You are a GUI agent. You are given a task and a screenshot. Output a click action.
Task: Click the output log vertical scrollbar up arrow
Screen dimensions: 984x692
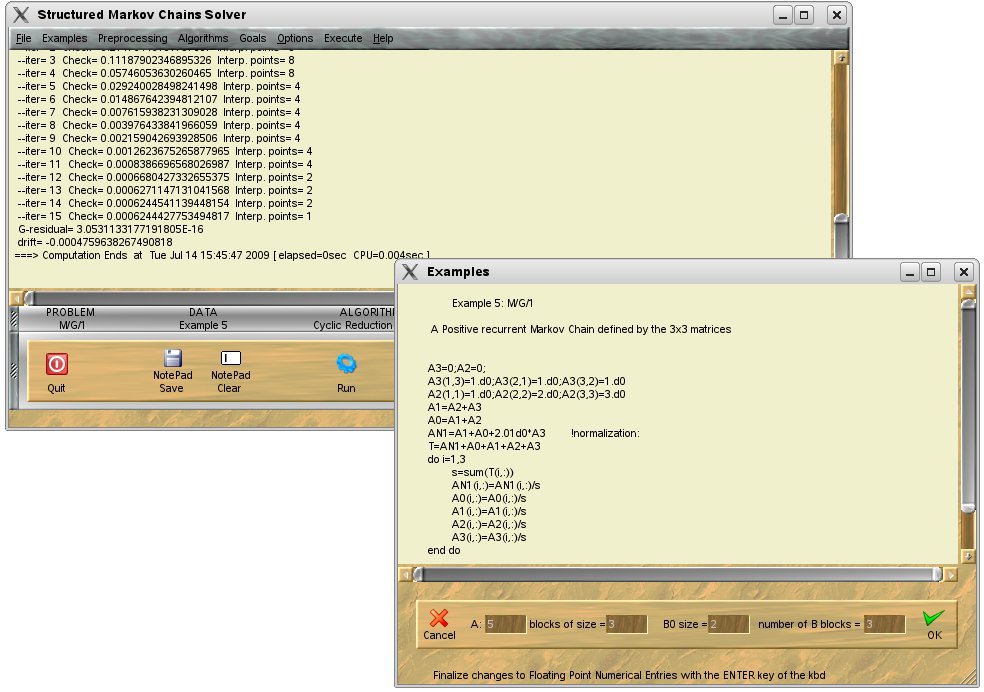[x=842, y=58]
